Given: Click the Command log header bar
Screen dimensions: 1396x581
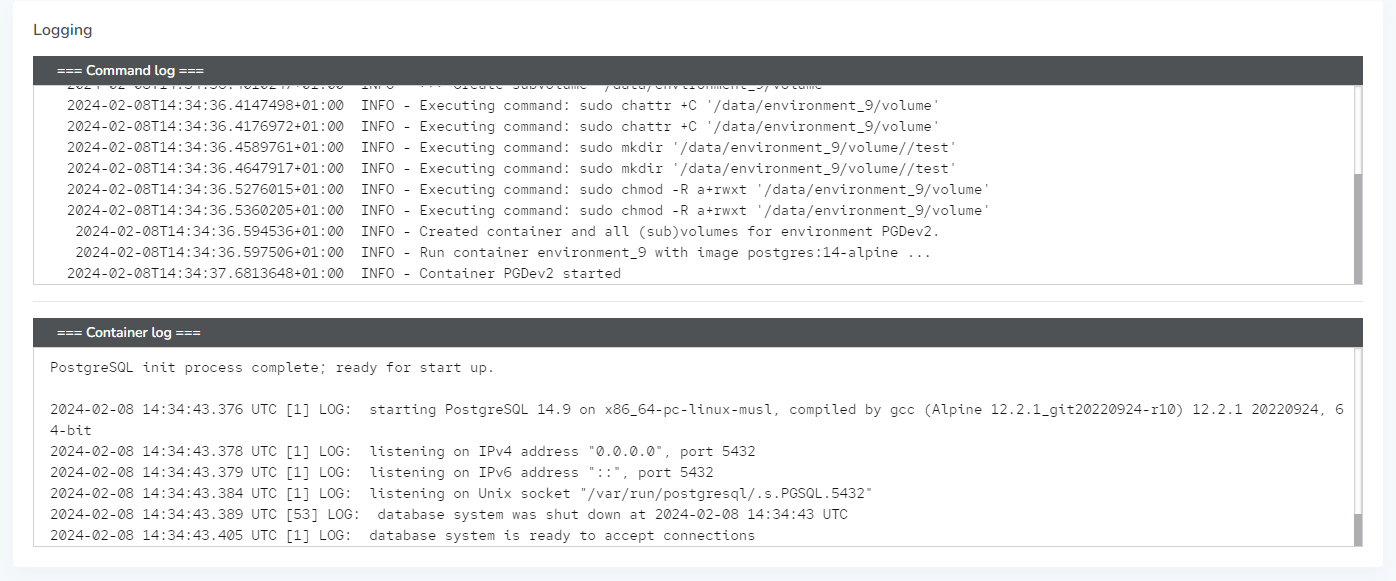Looking at the screenshot, I should [x=697, y=71].
